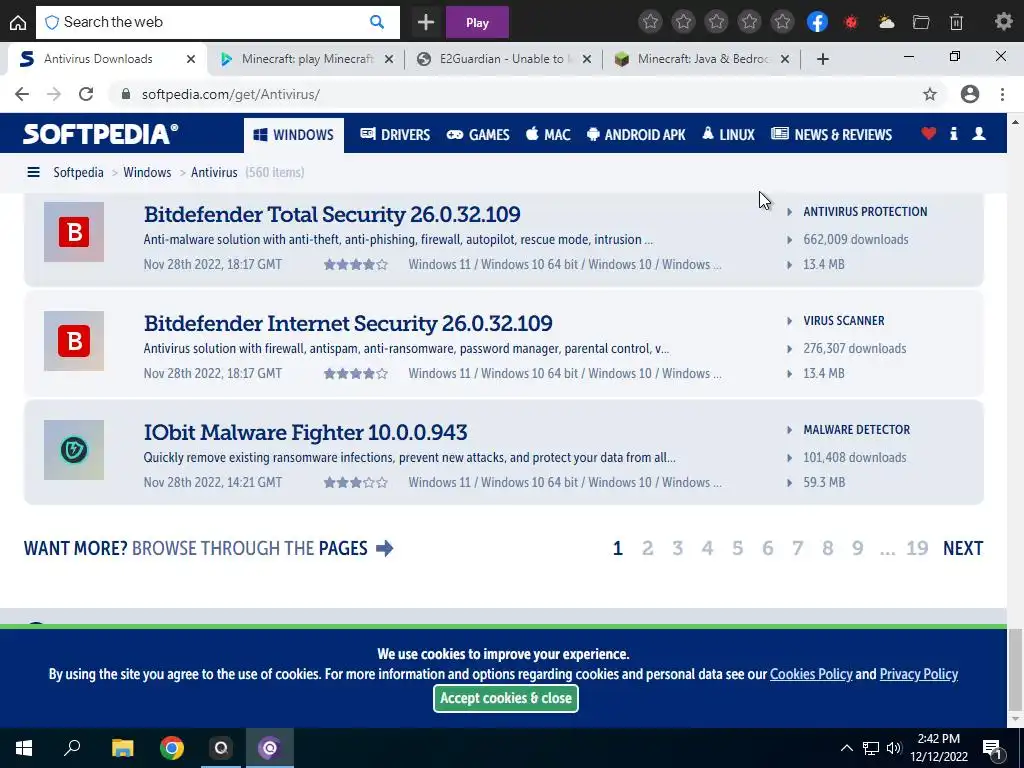Click the star rating for IObit Malware Fighter
The height and width of the screenshot is (768, 1024).
tap(356, 483)
